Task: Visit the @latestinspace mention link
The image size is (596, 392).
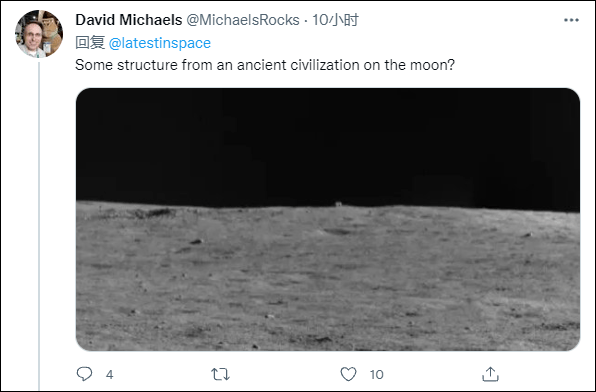Action: pos(160,43)
